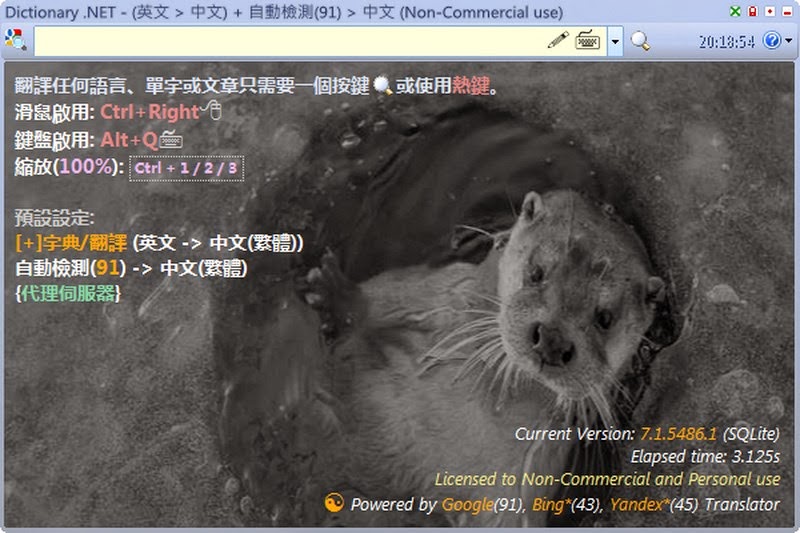Viewport: 800px width, 533px height.
Task: Click the magnifier translate button
Action: coord(640,40)
